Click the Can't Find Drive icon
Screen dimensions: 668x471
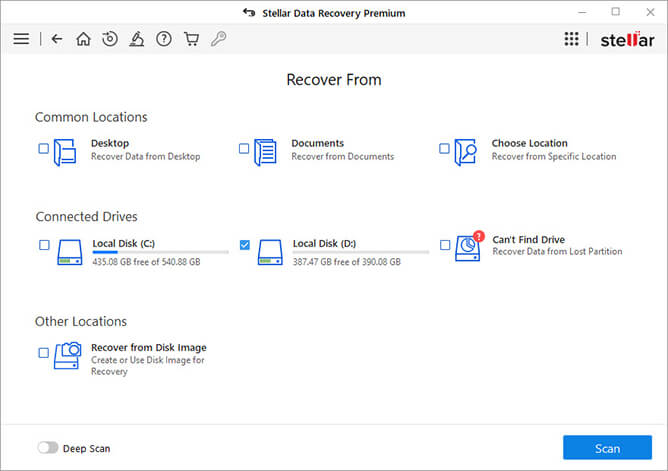click(469, 247)
